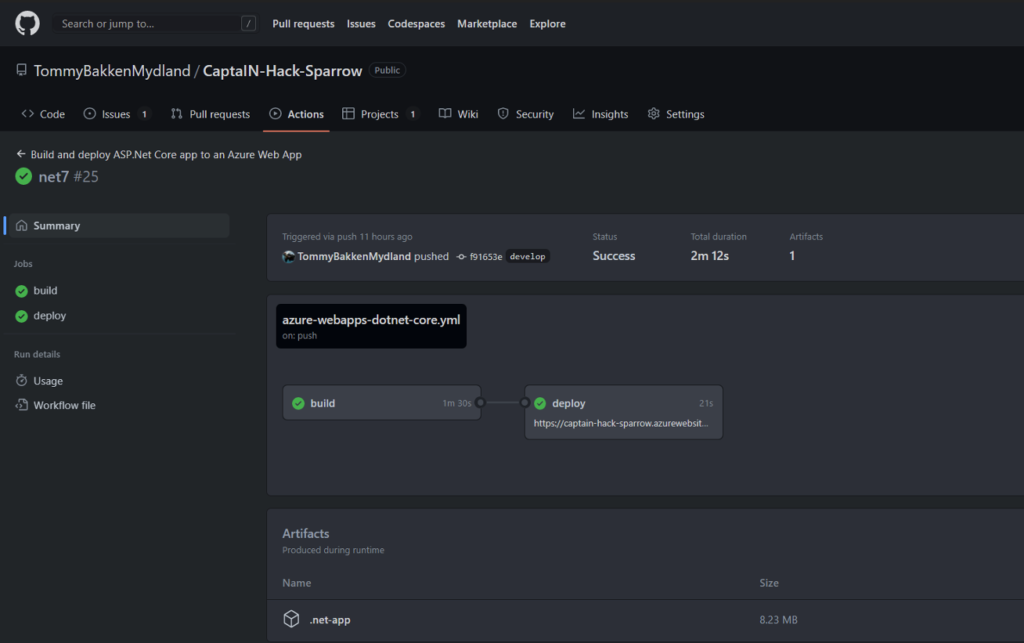The height and width of the screenshot is (643, 1024).
Task: Open Usage under Run details
Action: 48,381
